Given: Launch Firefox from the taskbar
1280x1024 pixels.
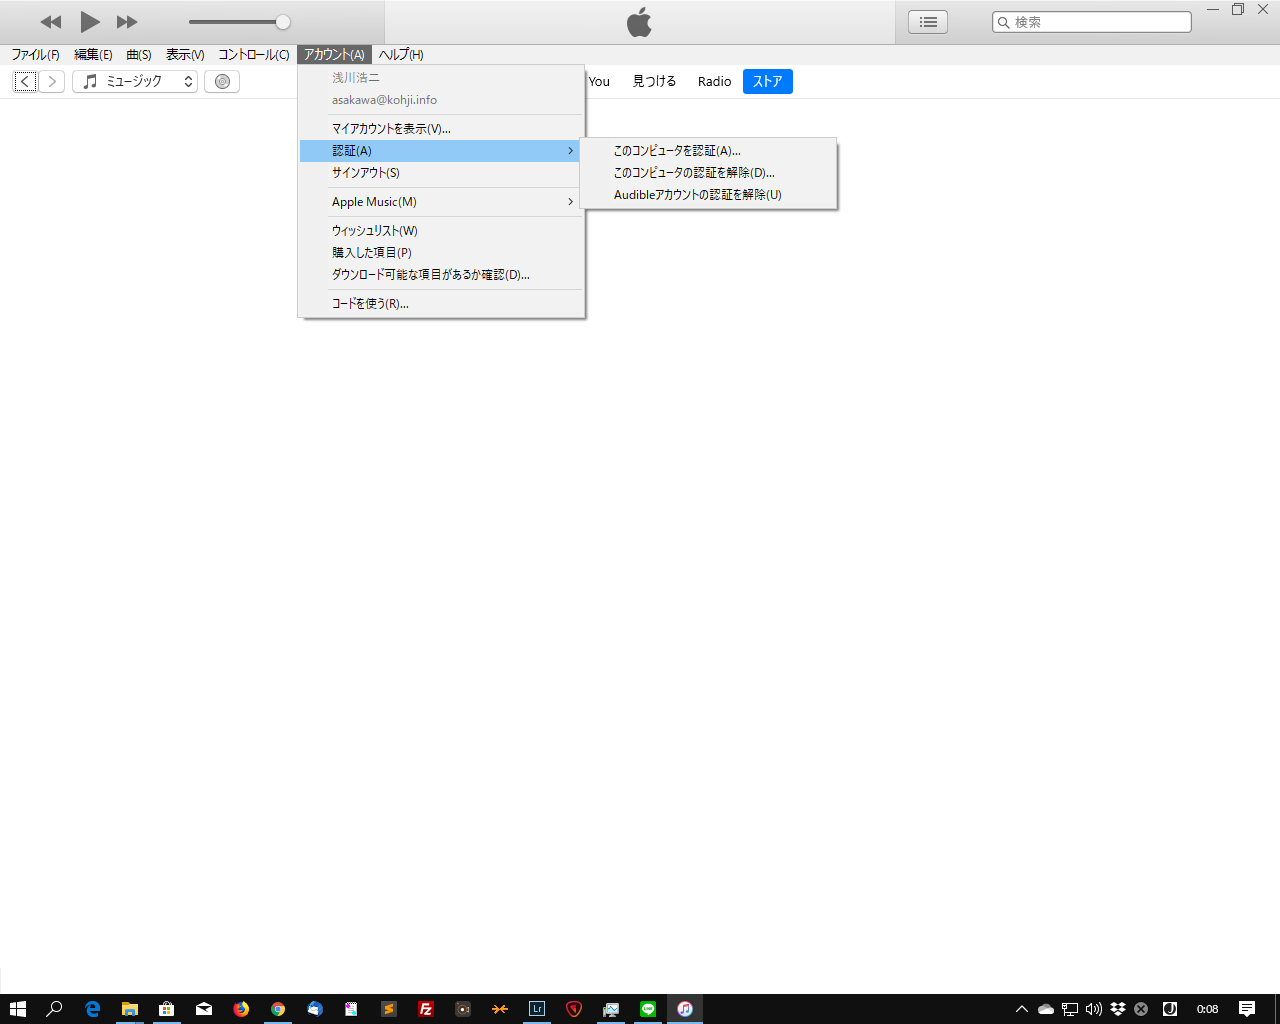Looking at the screenshot, I should pyautogui.click(x=241, y=1009).
